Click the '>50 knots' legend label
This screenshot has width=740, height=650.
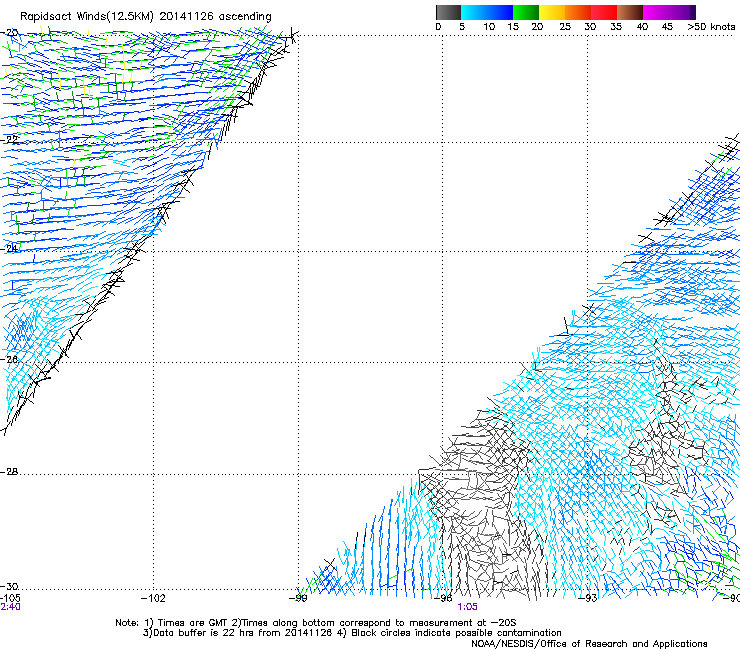tap(711, 27)
